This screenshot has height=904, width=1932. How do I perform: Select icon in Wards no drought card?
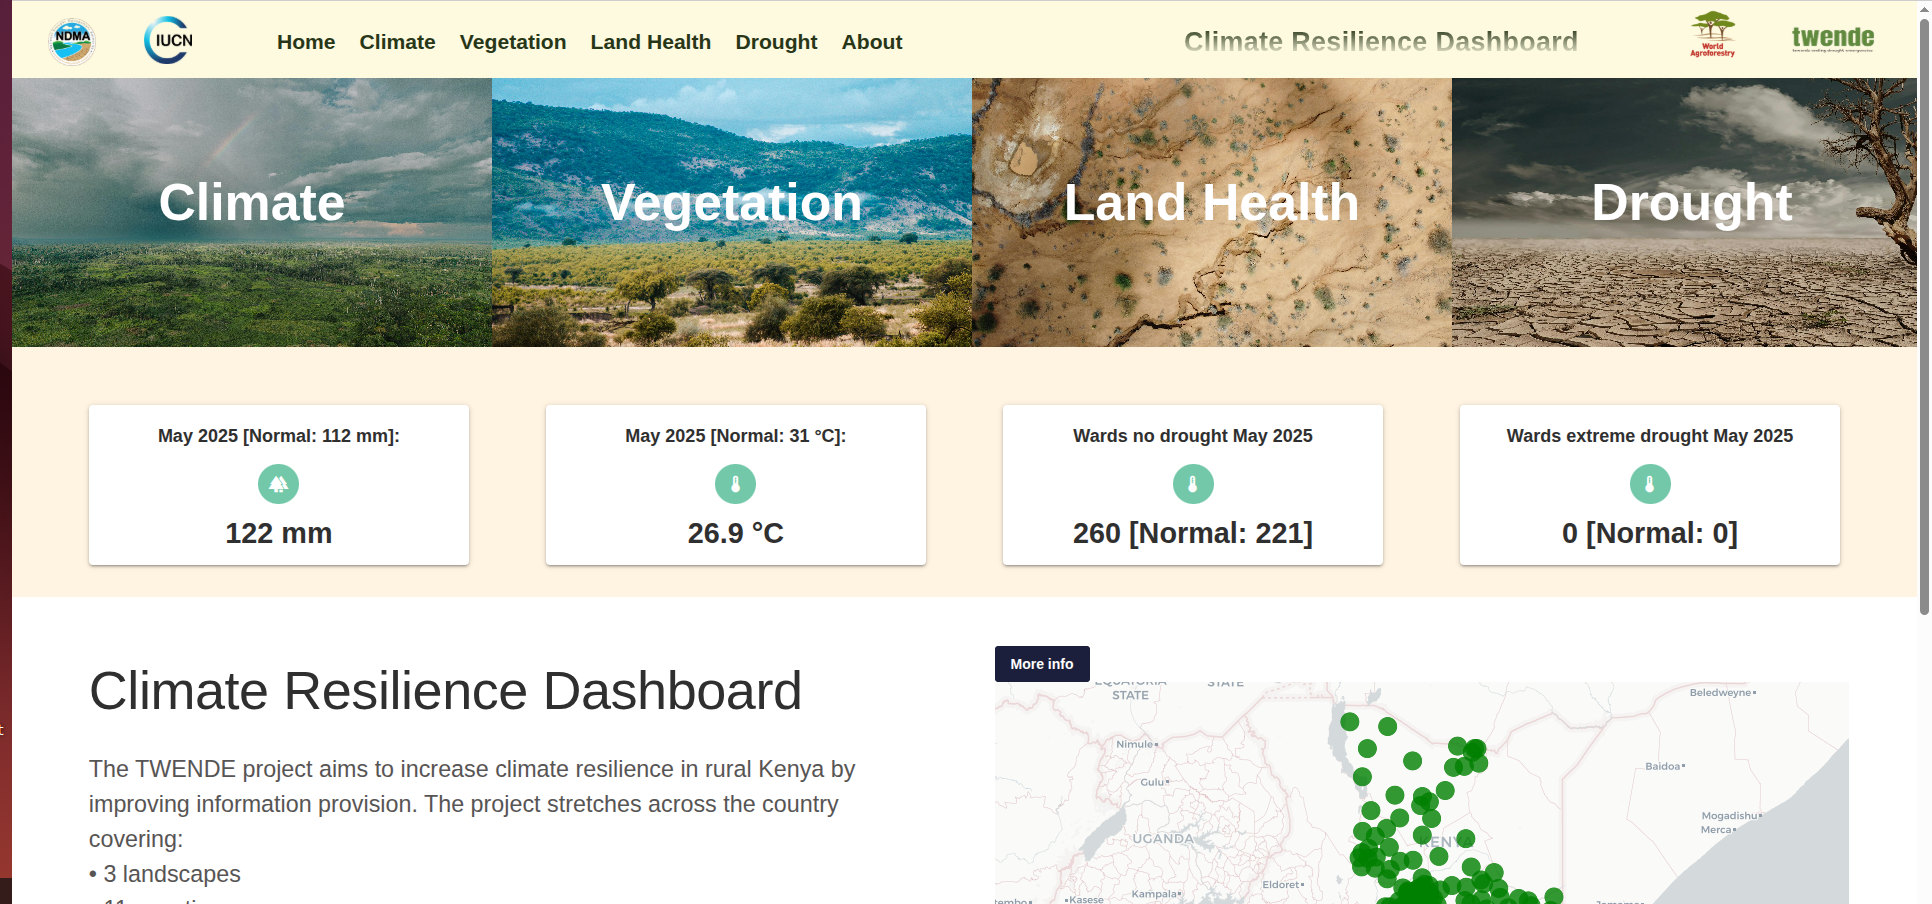tap(1193, 484)
